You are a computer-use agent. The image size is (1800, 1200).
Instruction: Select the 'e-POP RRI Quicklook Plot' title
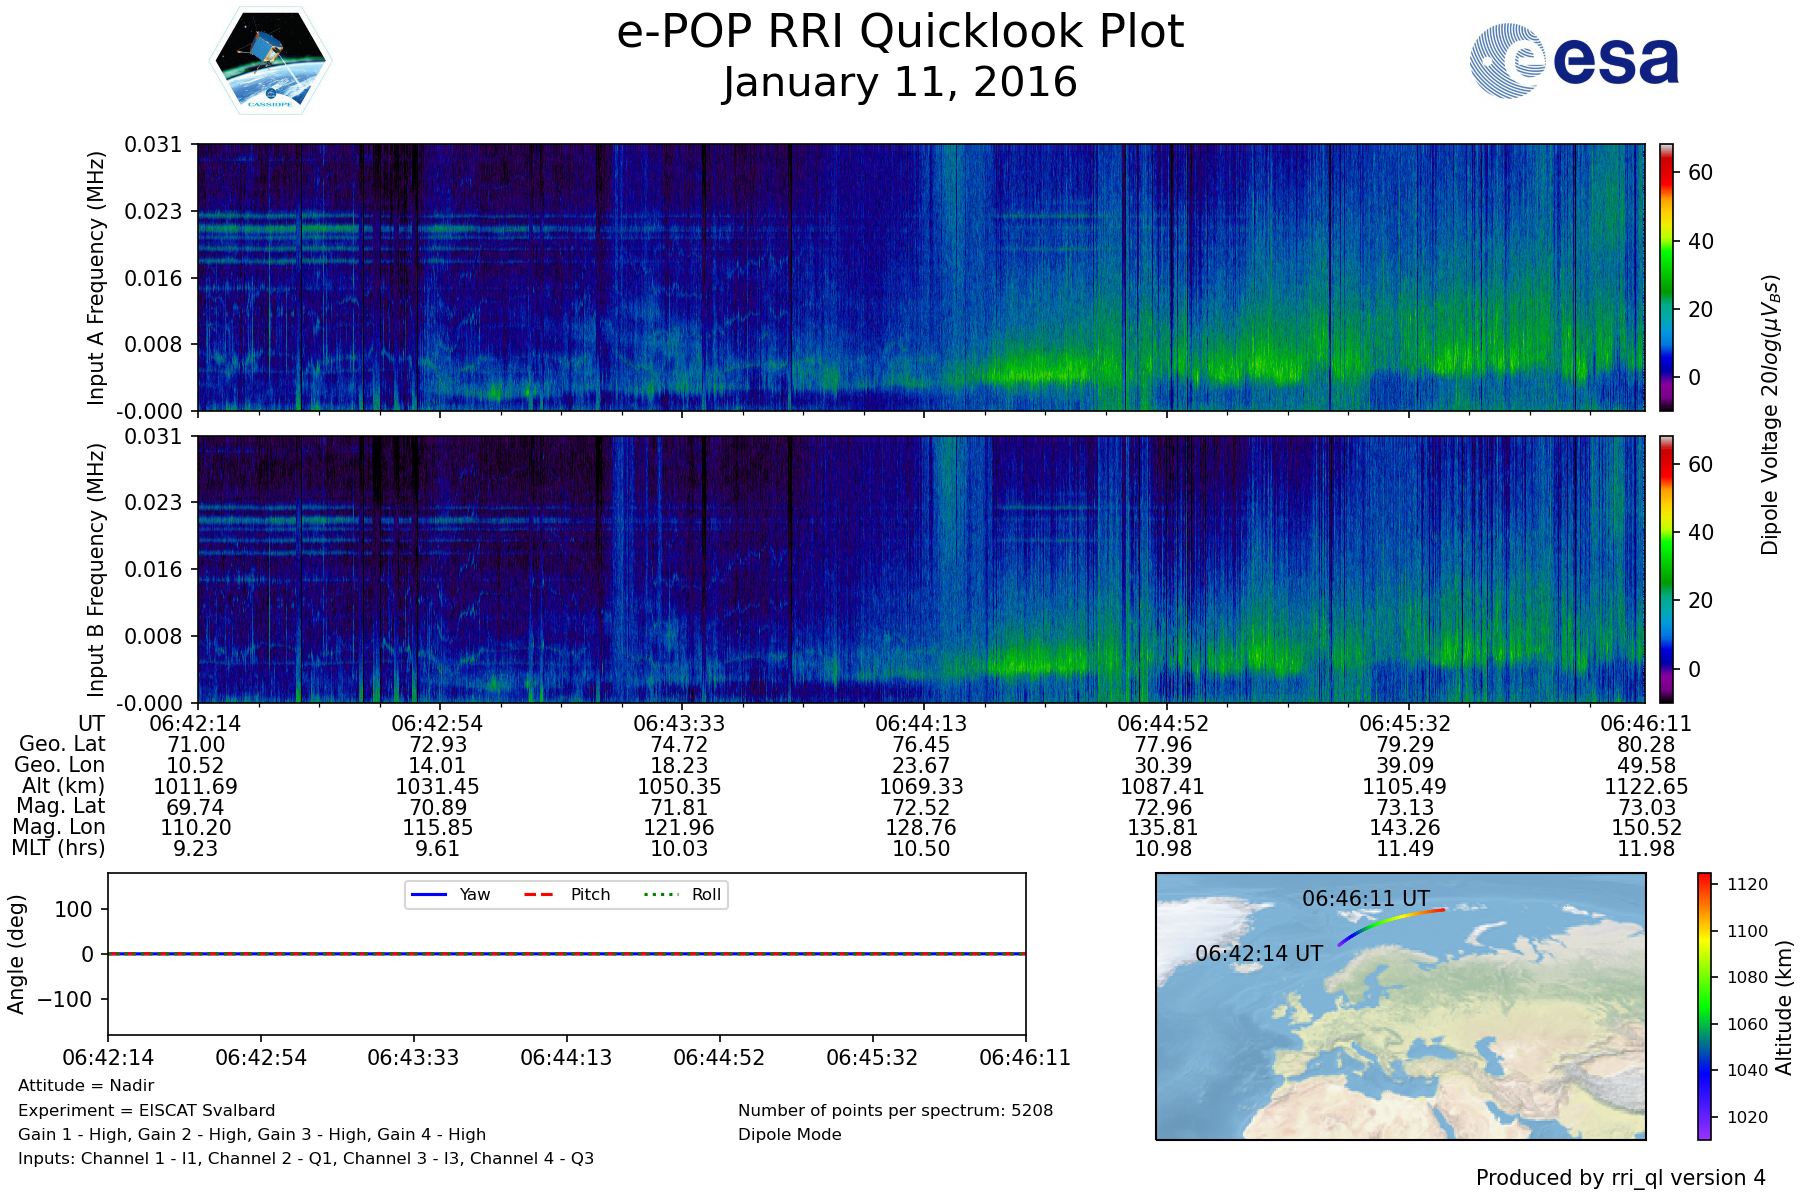pos(900,32)
